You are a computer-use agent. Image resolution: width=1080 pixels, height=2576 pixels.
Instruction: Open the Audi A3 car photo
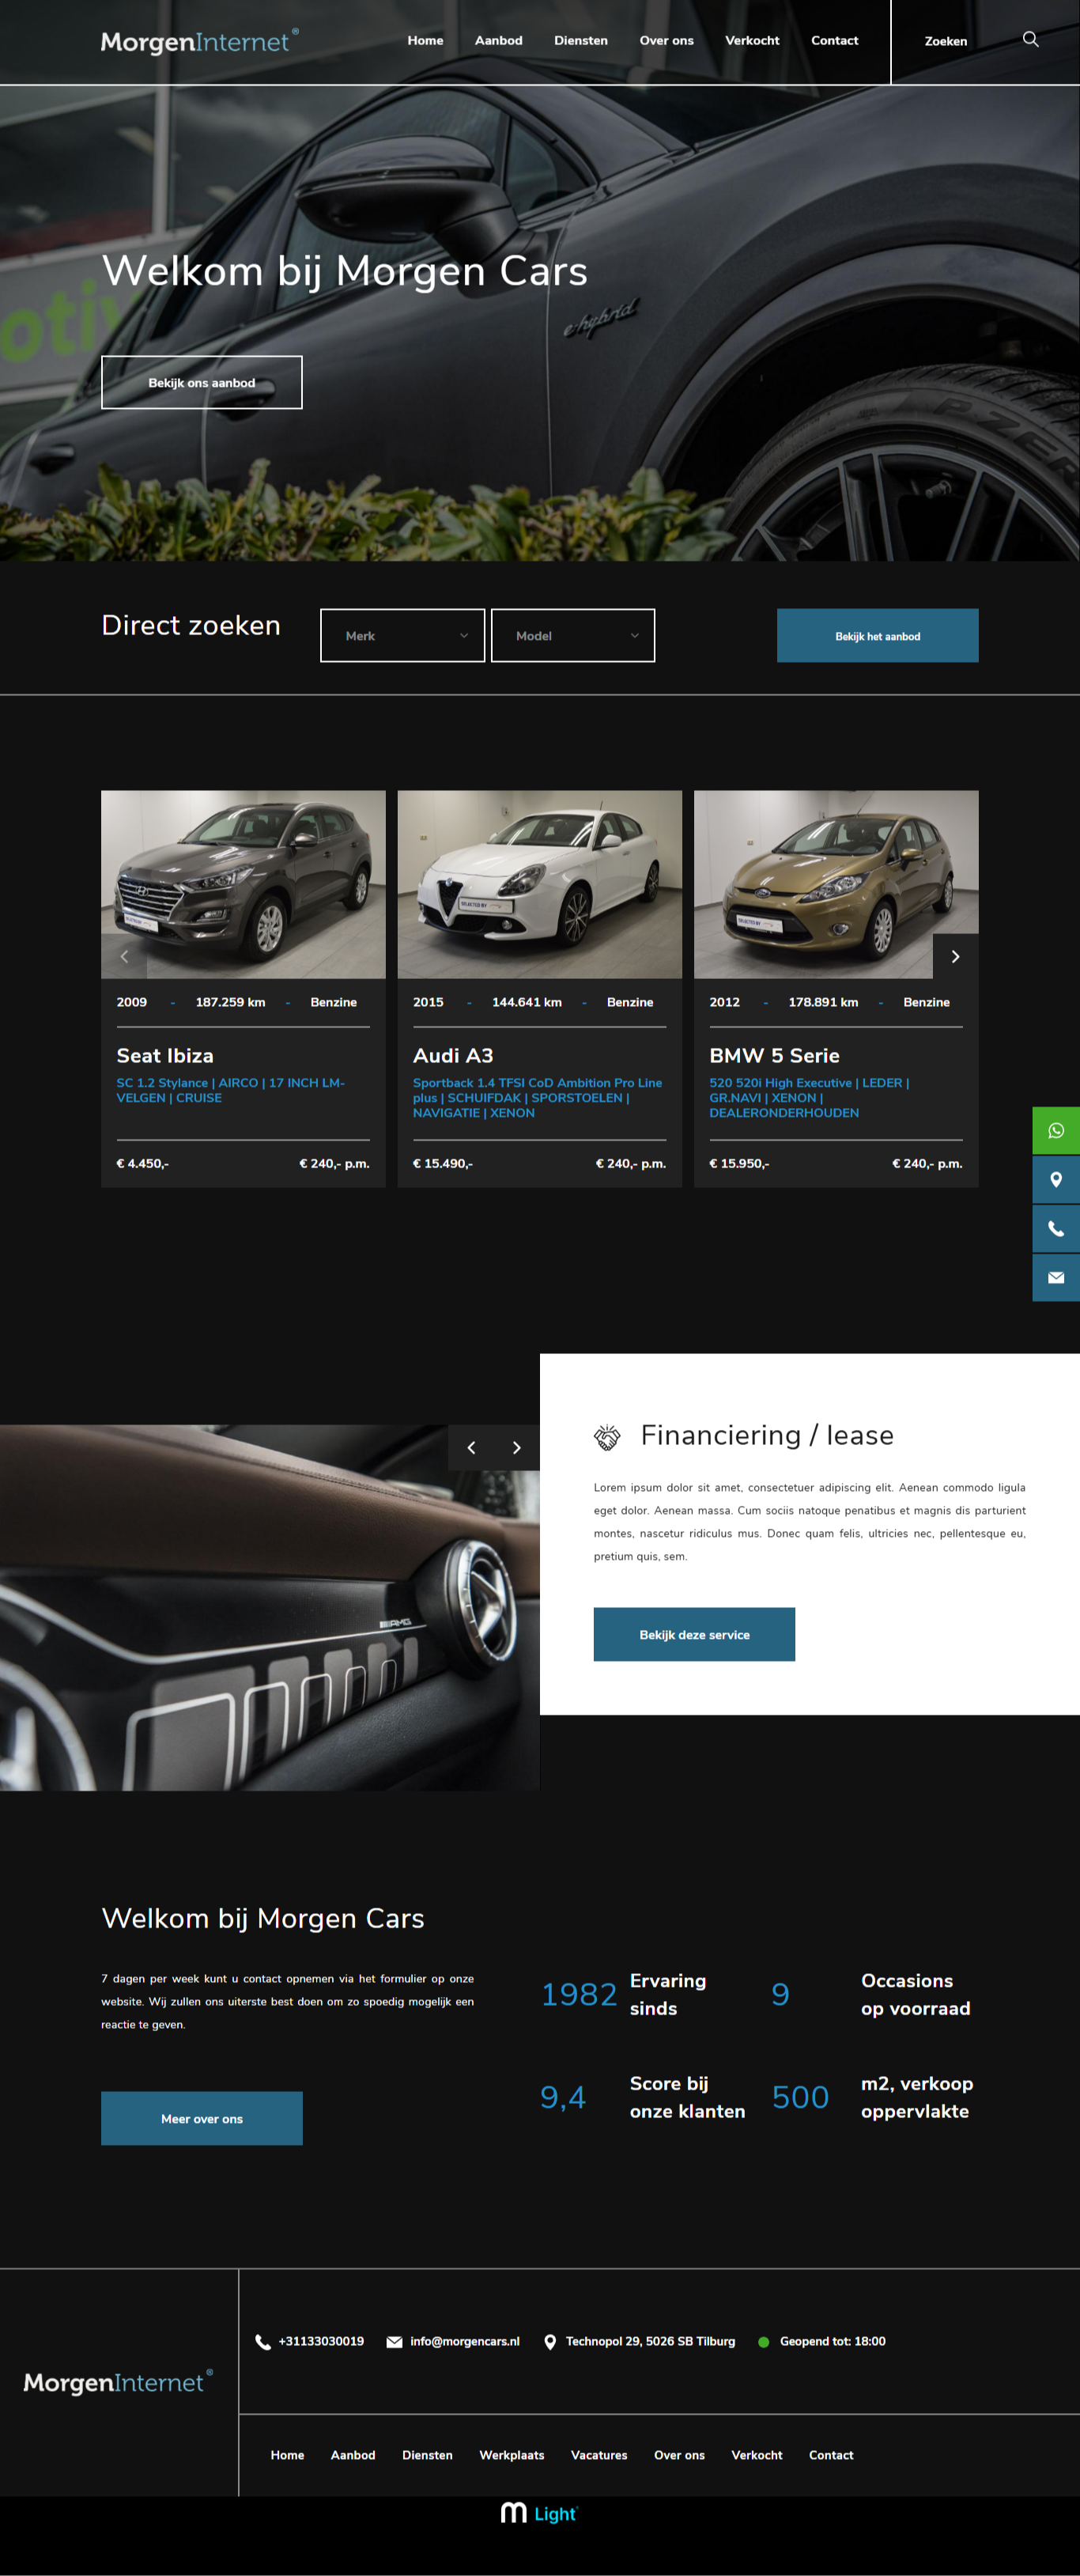539,884
